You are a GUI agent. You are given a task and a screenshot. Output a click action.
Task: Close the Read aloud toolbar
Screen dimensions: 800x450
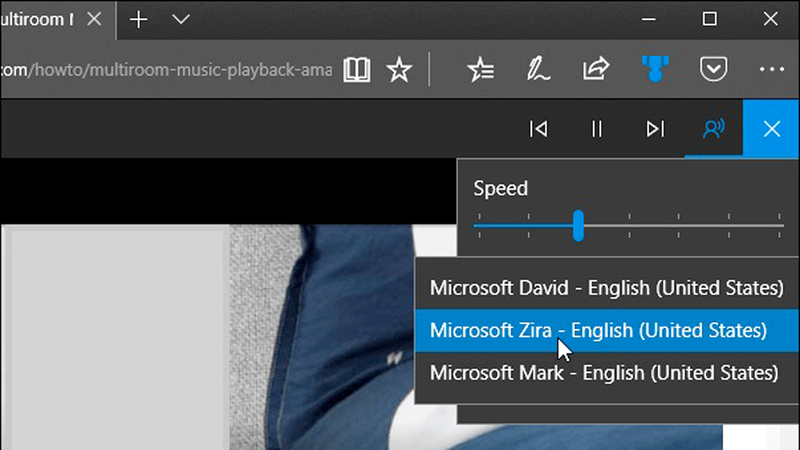pos(771,129)
